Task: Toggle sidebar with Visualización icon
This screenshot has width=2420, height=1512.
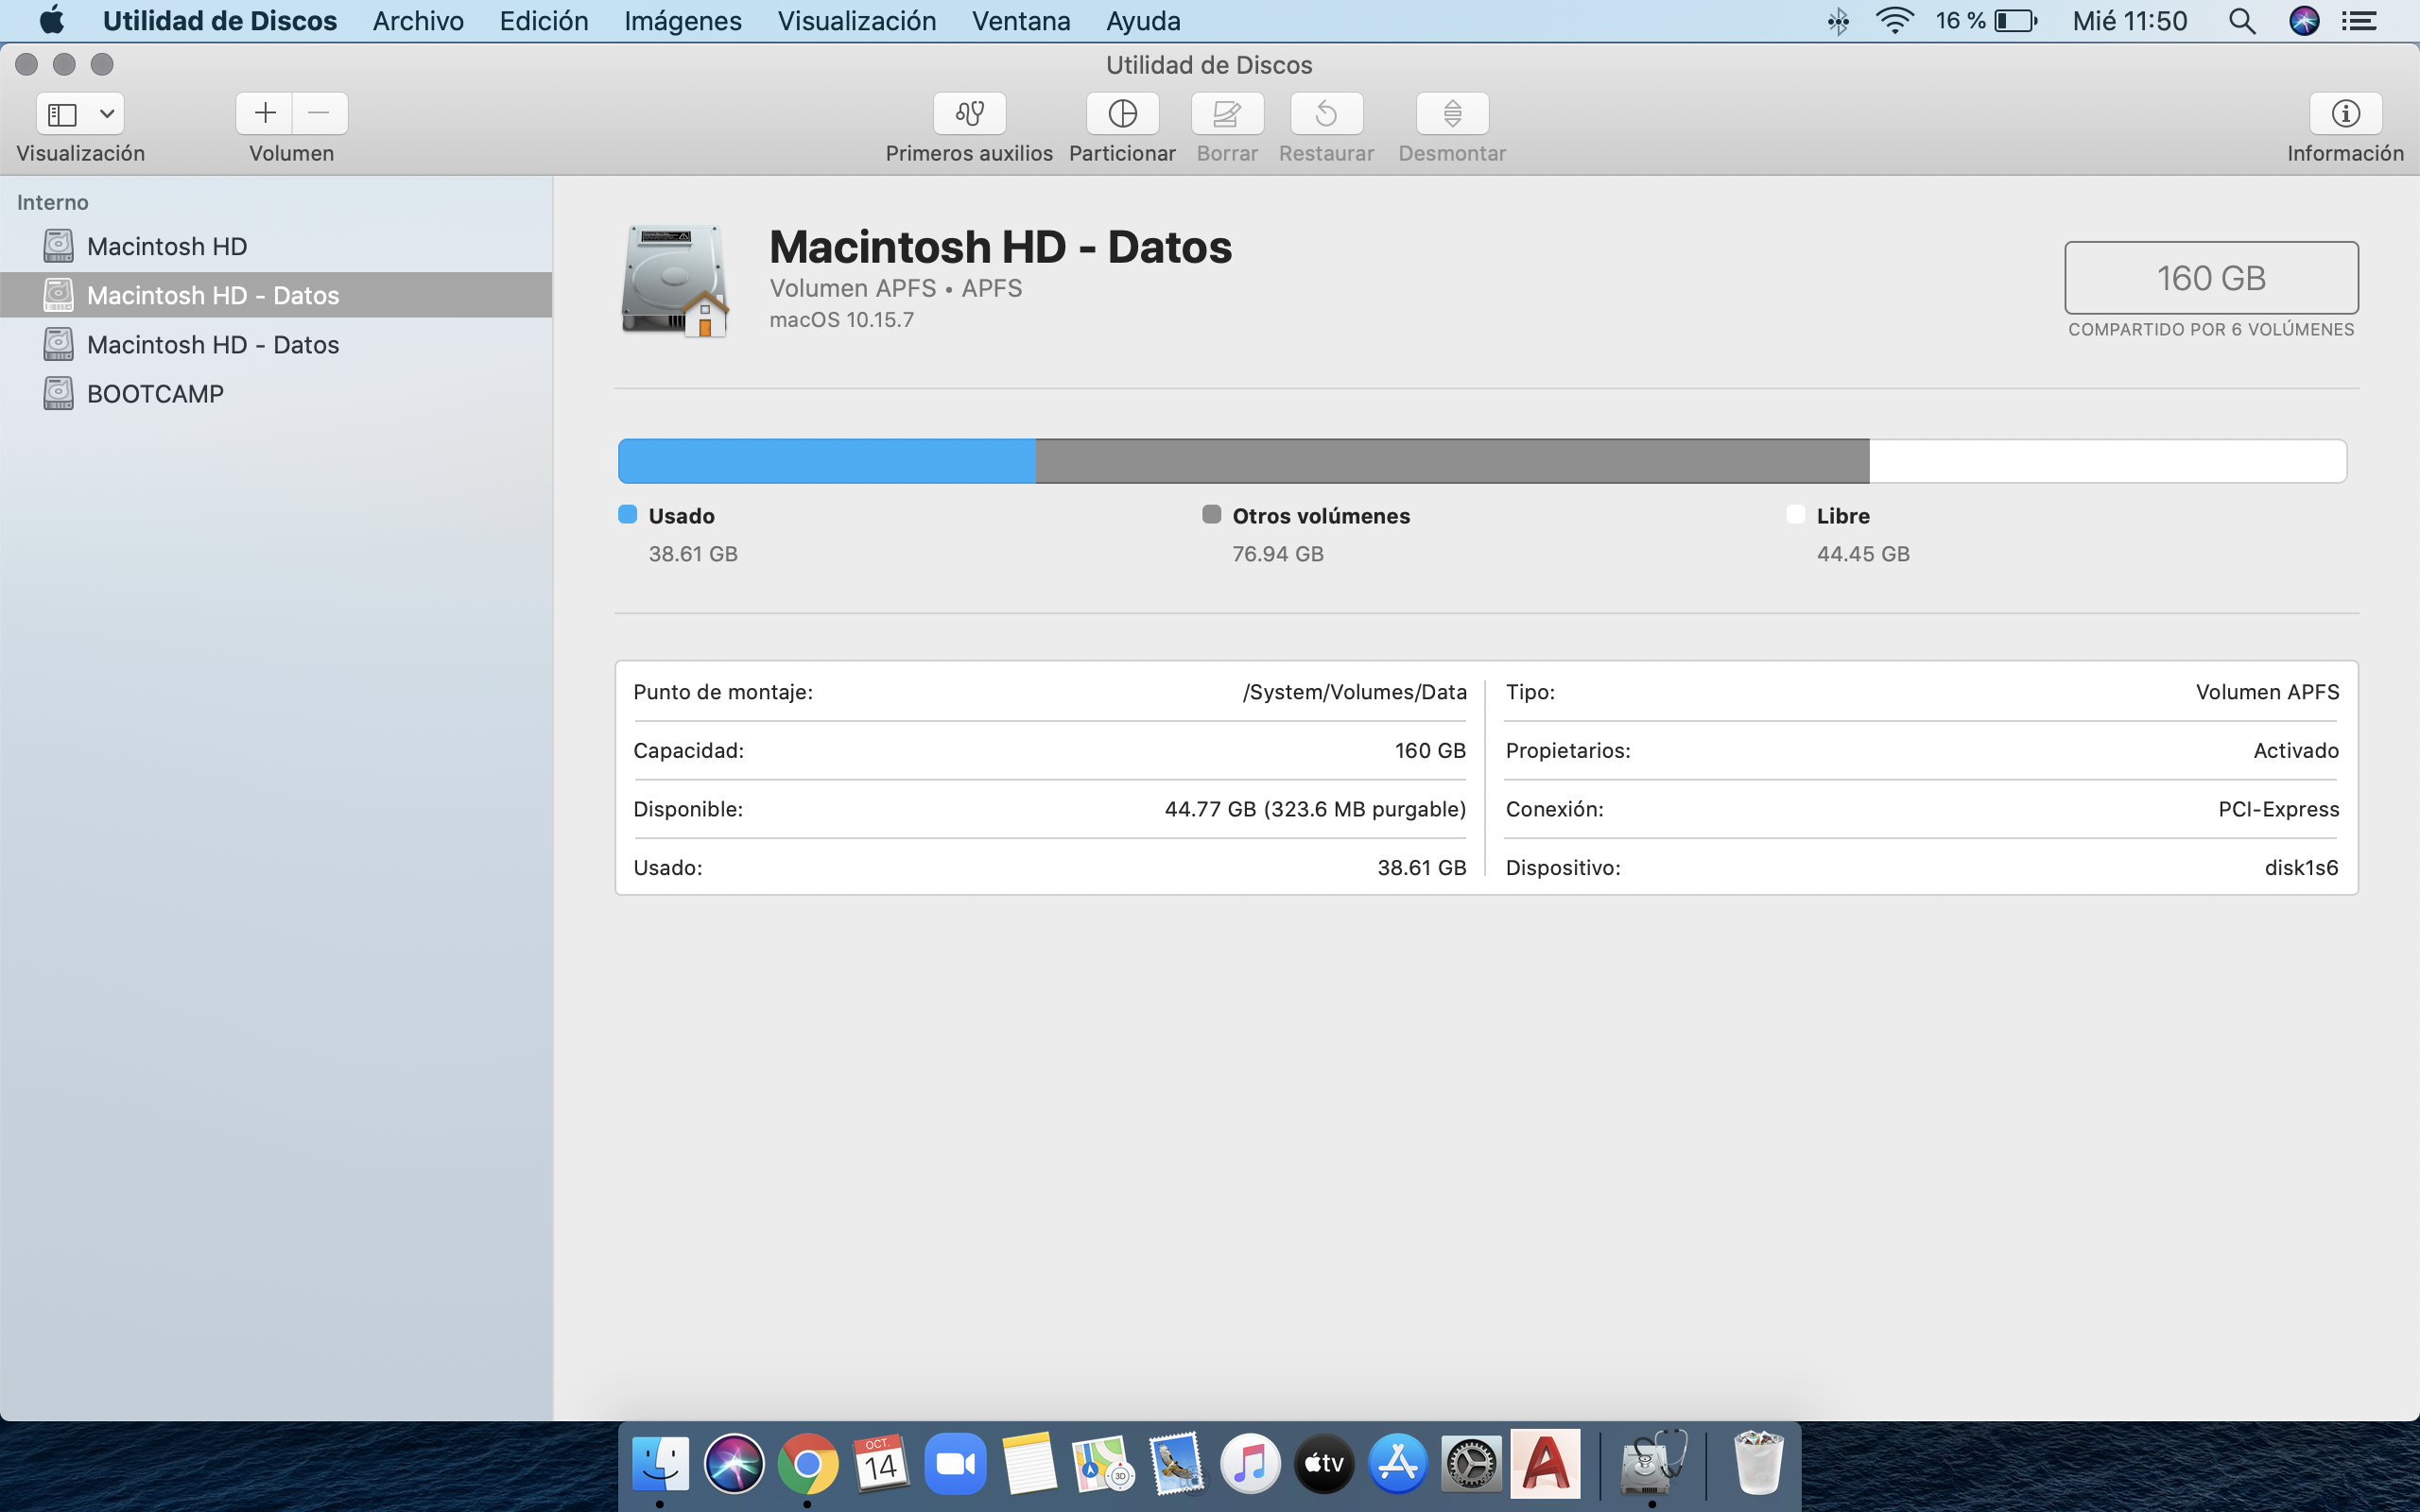Action: 63,114
